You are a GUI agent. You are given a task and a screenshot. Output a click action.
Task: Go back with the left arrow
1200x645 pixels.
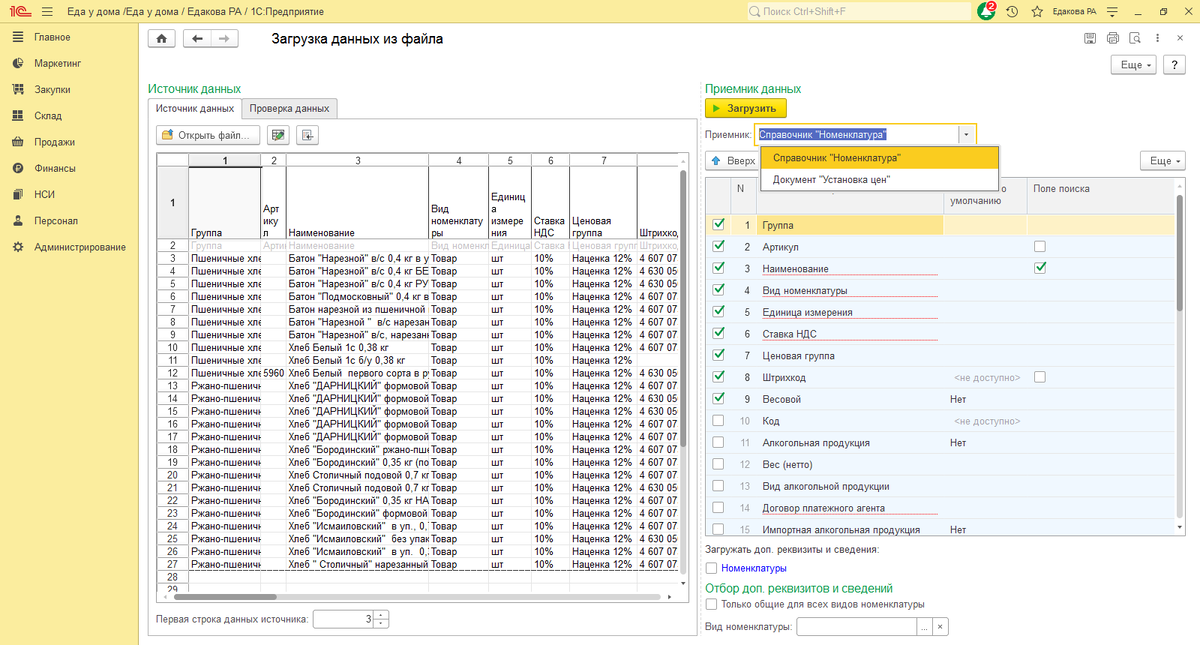197,38
